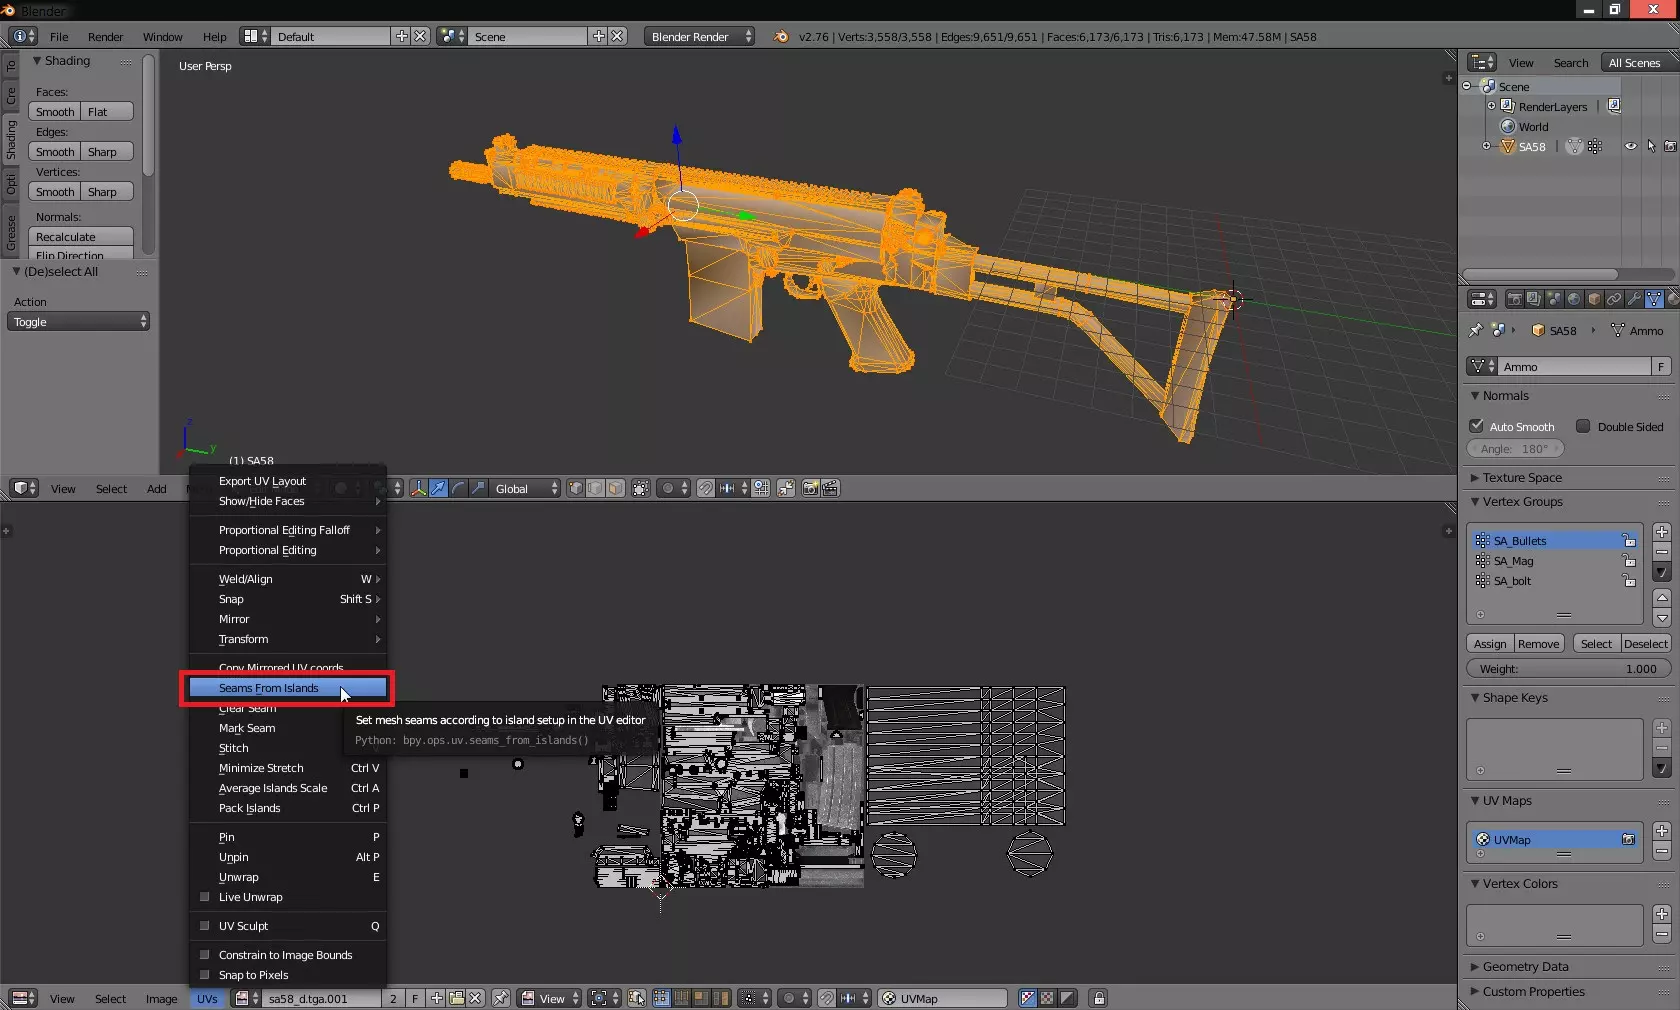Click Recalculate normals button

tap(81, 237)
